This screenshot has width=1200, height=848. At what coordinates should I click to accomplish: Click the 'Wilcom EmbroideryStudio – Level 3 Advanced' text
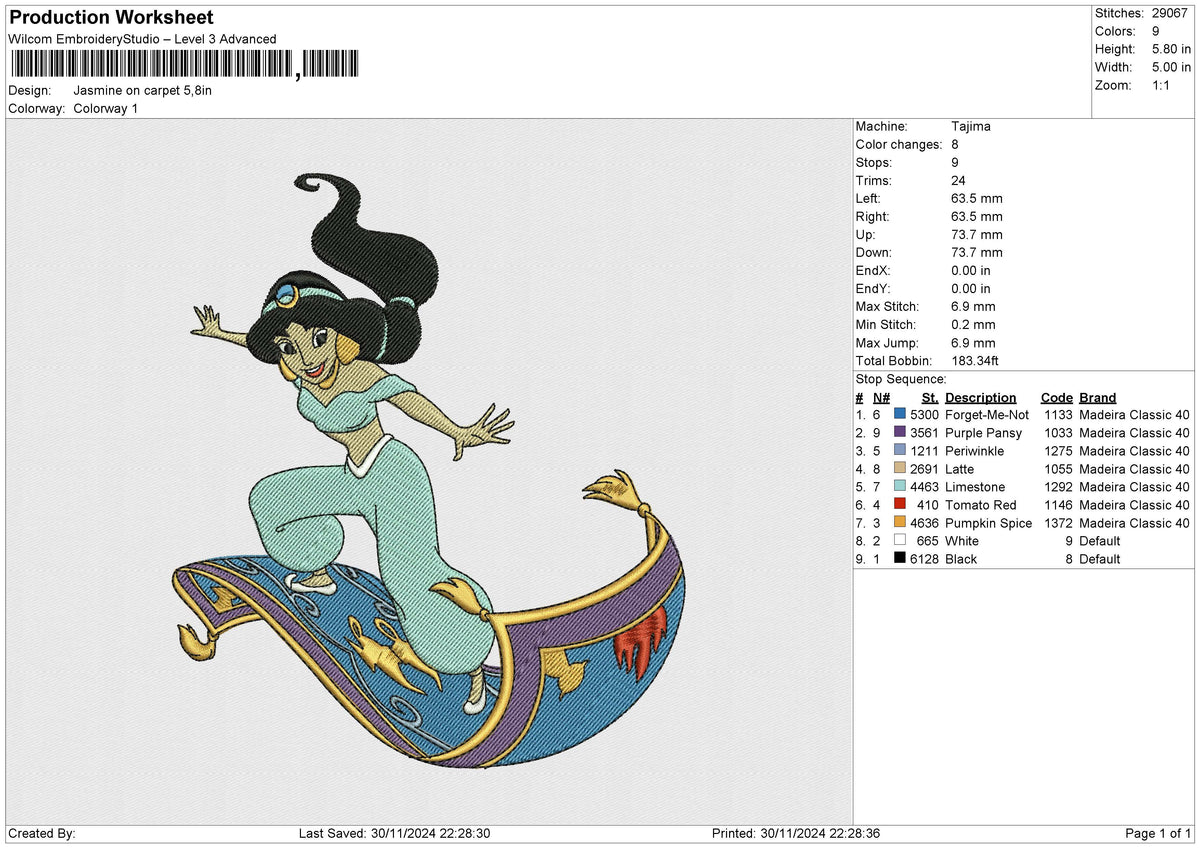click(x=142, y=39)
